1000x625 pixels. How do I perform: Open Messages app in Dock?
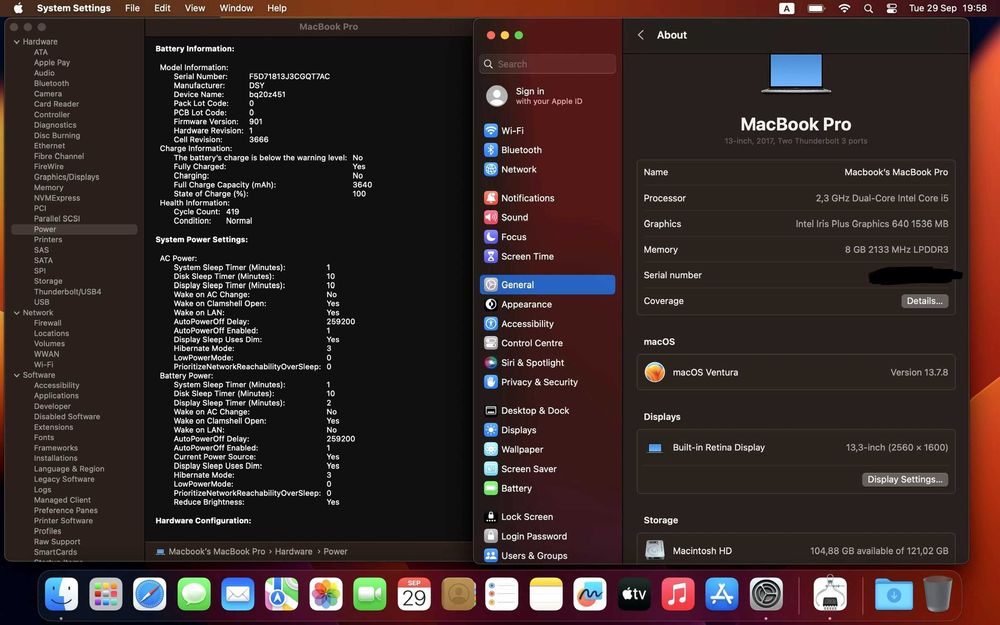tap(194, 594)
